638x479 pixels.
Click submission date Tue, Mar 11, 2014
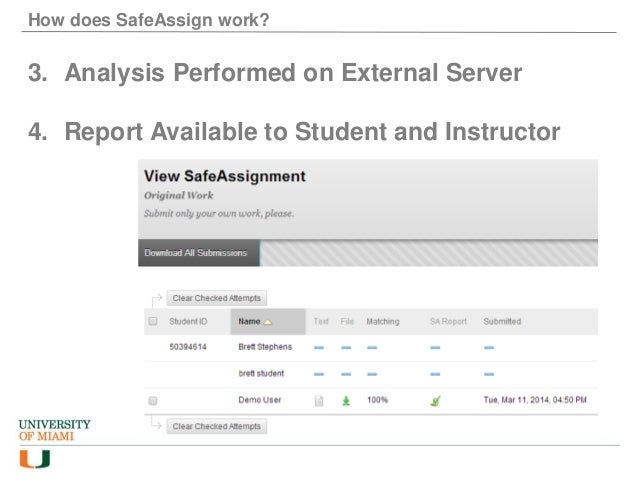[535, 400]
